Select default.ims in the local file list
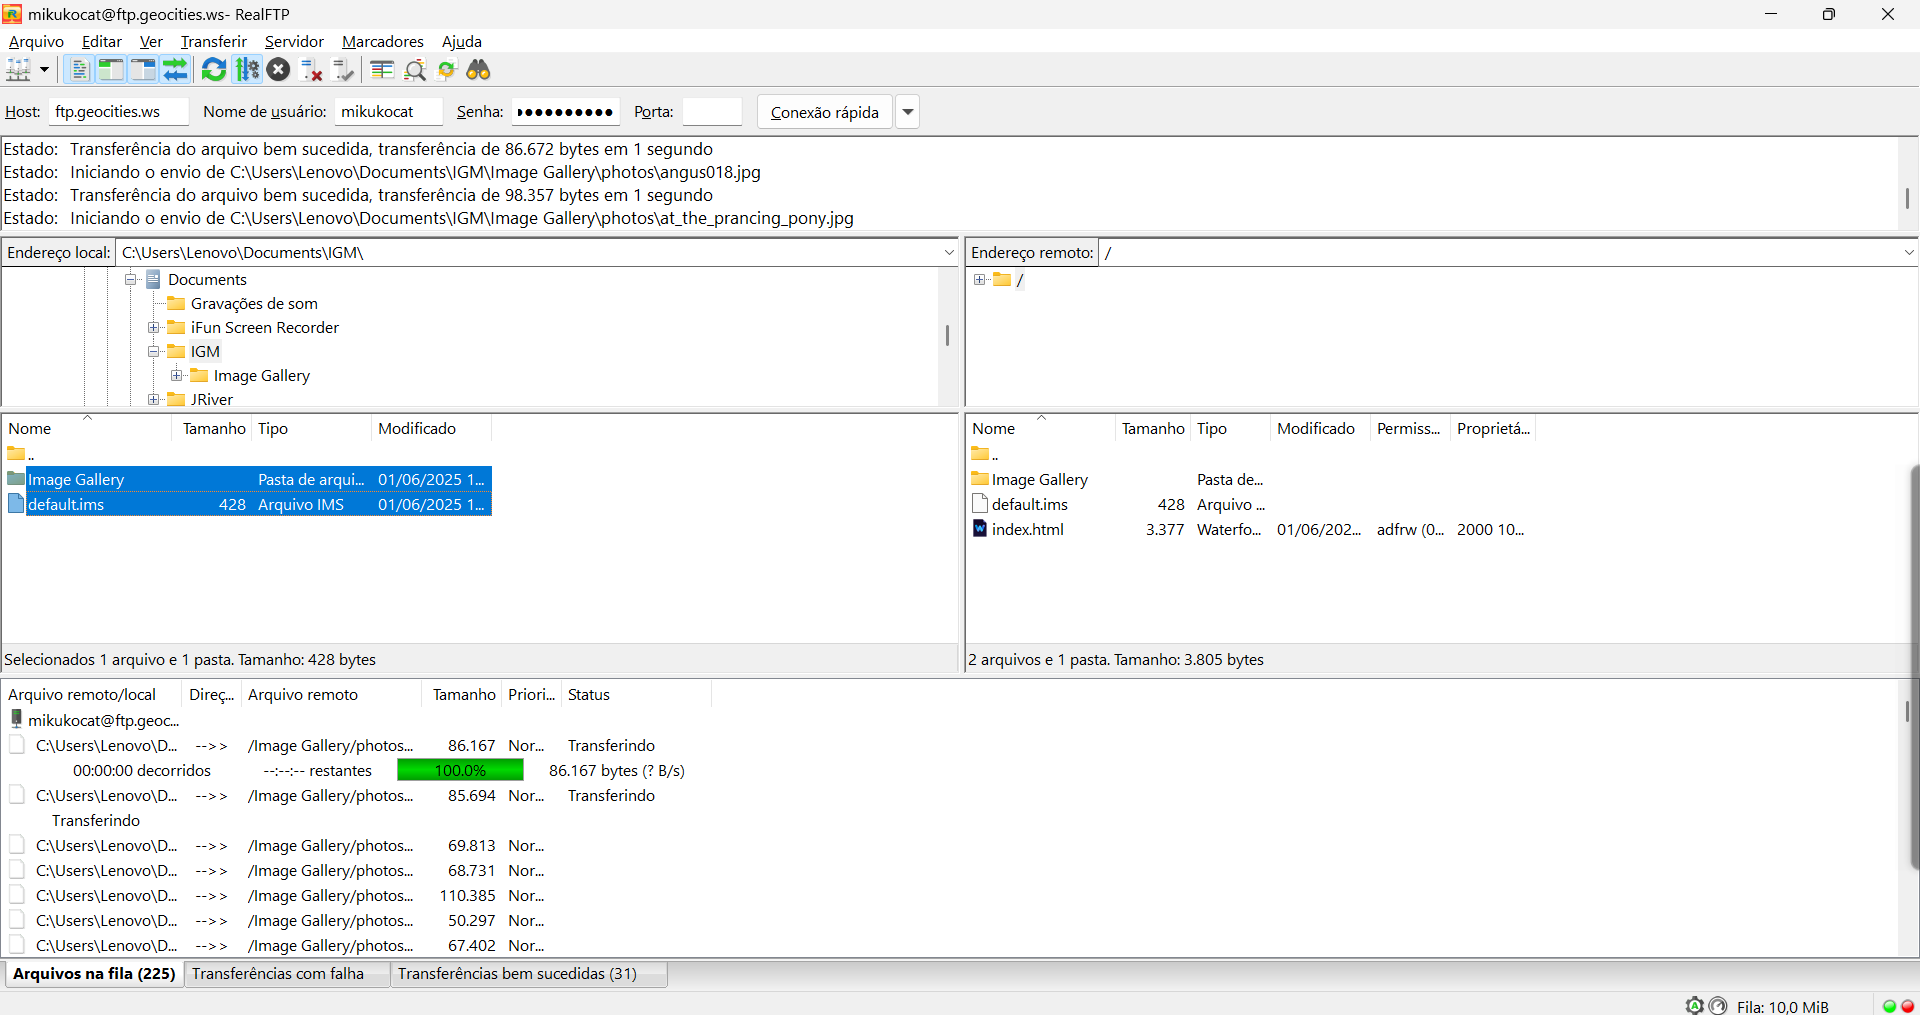 (247, 504)
